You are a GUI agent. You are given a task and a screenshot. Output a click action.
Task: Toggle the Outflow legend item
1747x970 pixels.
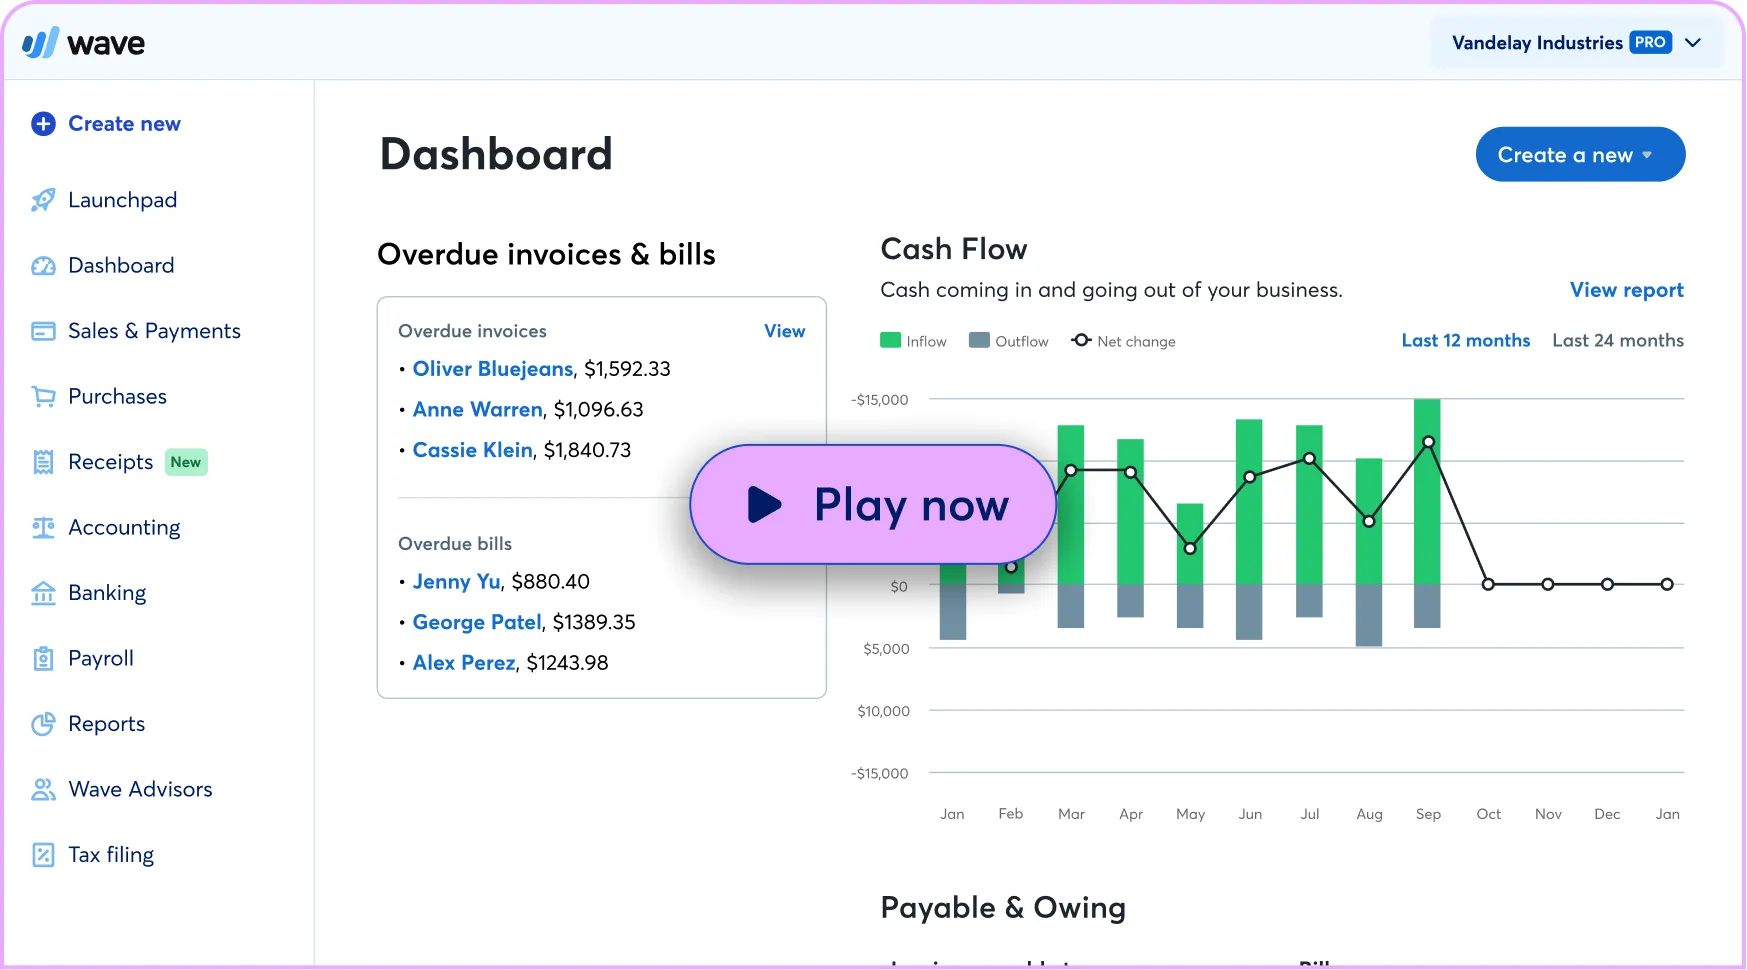(x=1009, y=340)
